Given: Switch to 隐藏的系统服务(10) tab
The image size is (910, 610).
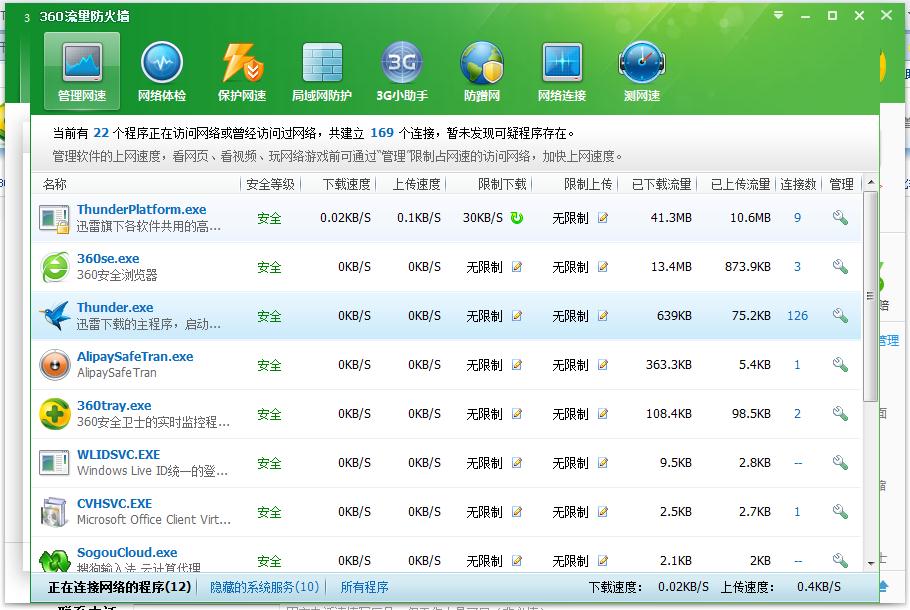Looking at the screenshot, I should 265,587.
